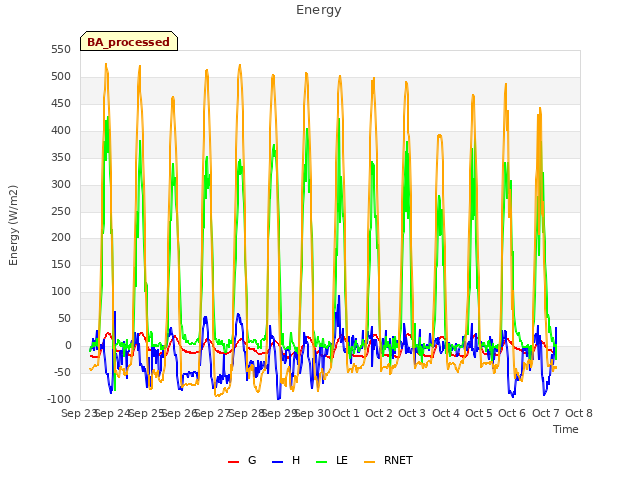
Task: Click the 250 y-axis tick value
Action: pos(61,211)
